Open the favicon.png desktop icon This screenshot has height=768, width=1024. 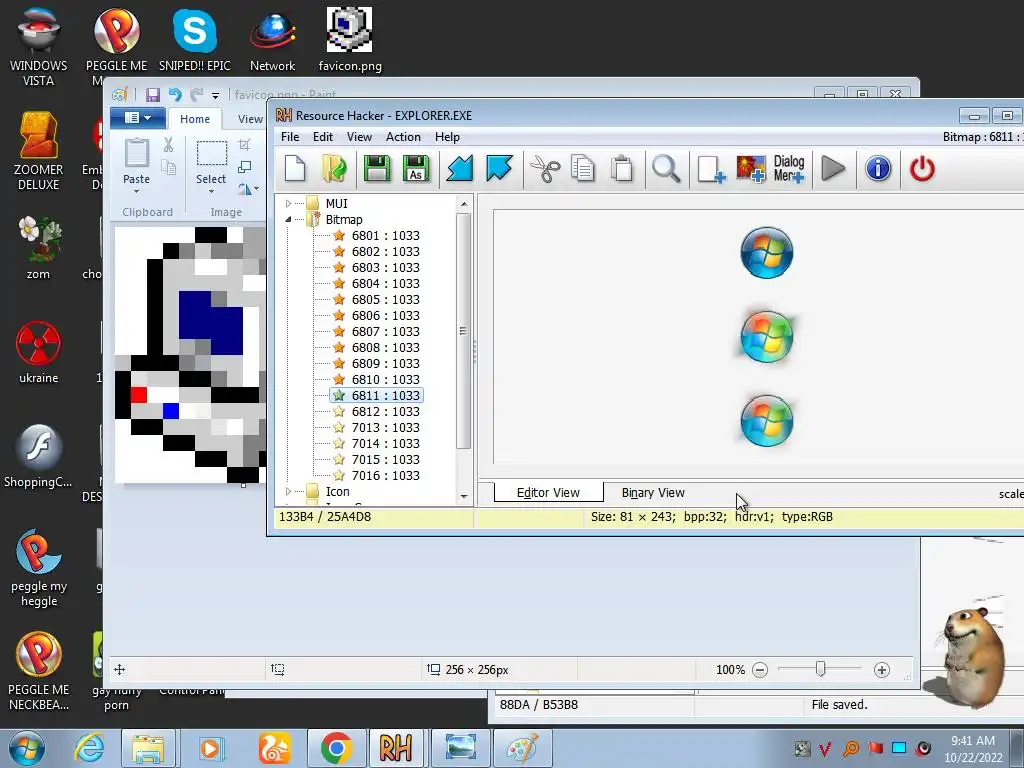tap(350, 40)
